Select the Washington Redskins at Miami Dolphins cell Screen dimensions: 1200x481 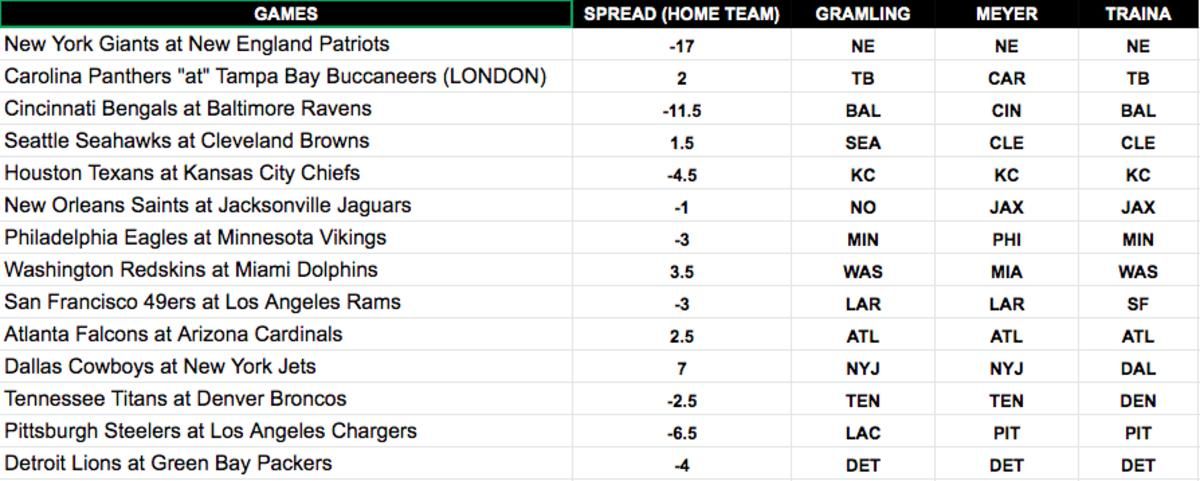point(286,271)
